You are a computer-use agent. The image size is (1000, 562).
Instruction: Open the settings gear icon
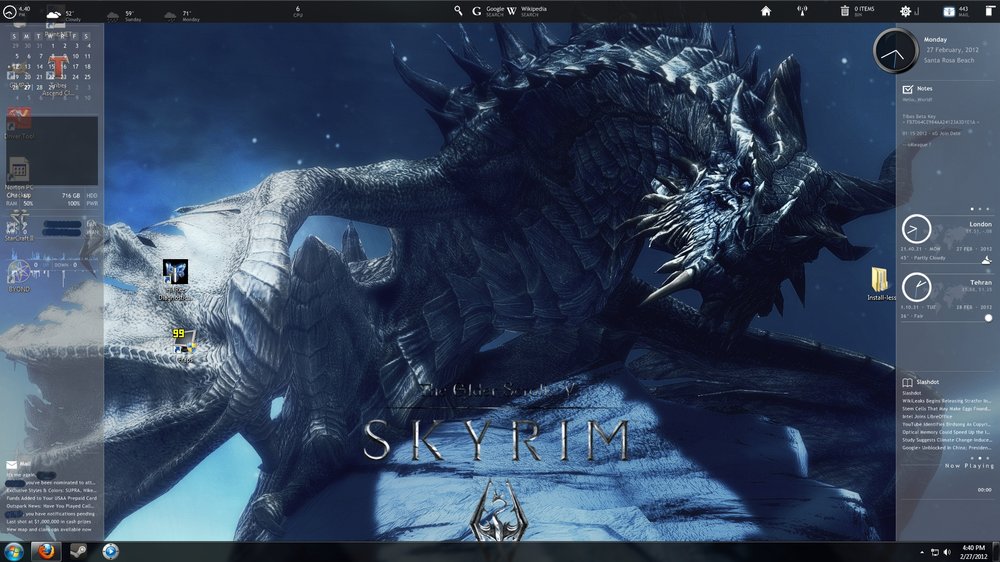point(905,11)
